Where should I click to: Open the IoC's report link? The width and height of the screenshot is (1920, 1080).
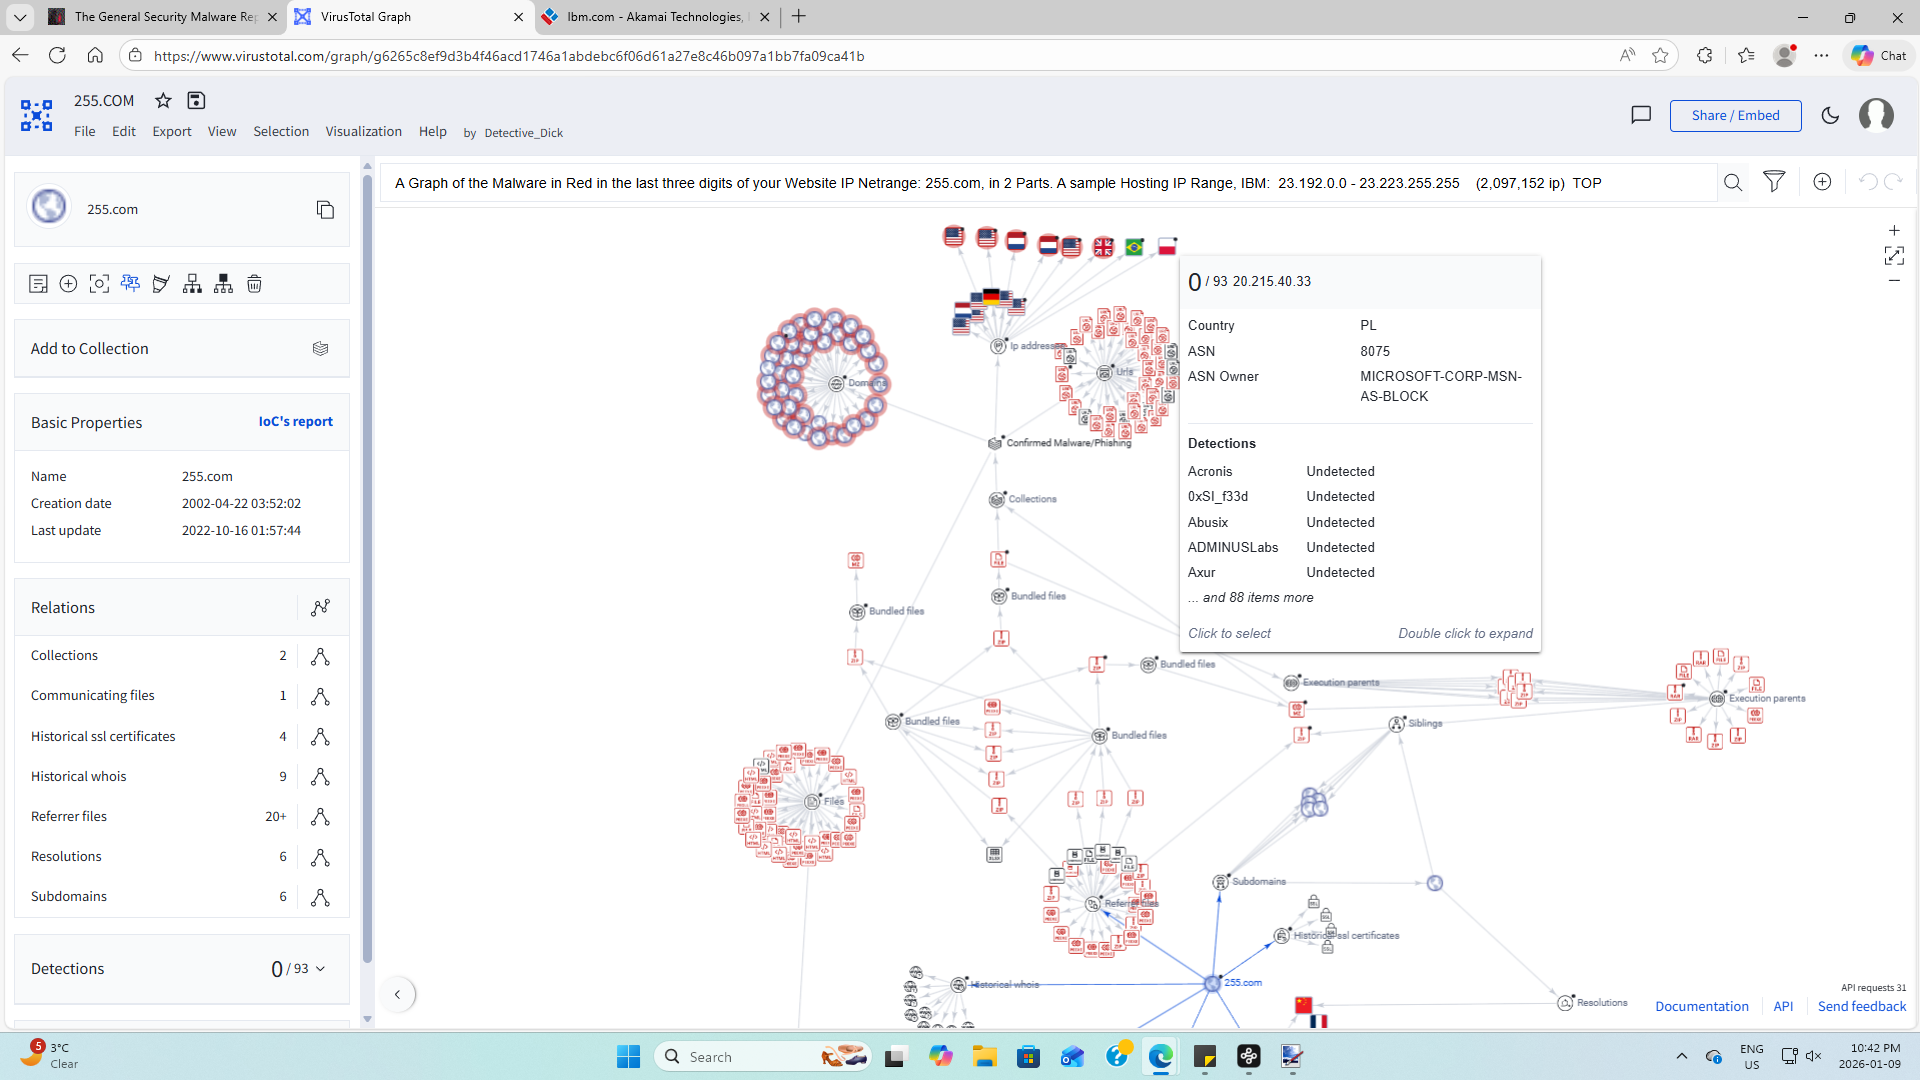tap(295, 421)
